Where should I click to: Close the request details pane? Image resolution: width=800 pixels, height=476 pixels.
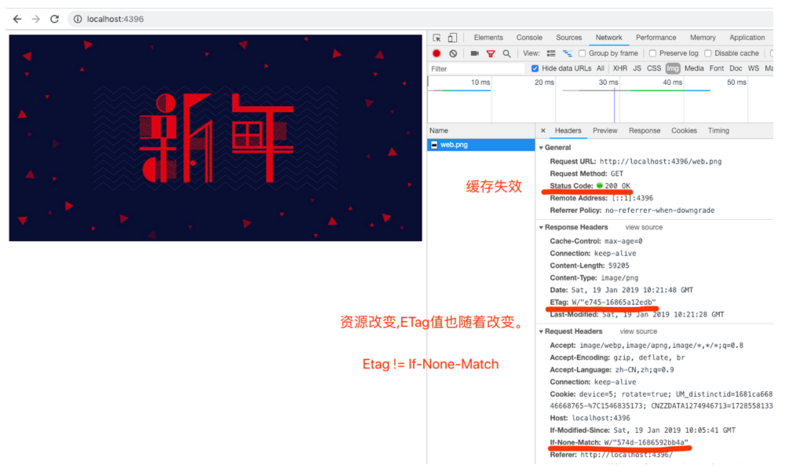[543, 131]
